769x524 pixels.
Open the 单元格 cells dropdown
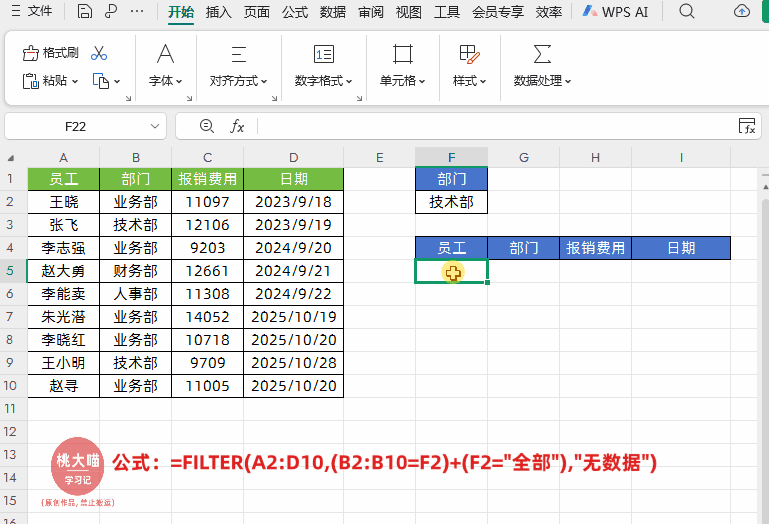click(x=402, y=81)
